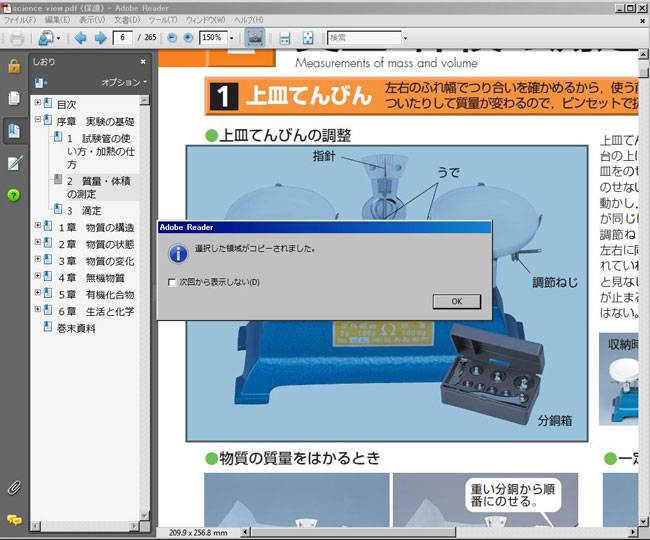Select bookmark 巻末資料
Screen dimensions: 650x540
(76, 328)
